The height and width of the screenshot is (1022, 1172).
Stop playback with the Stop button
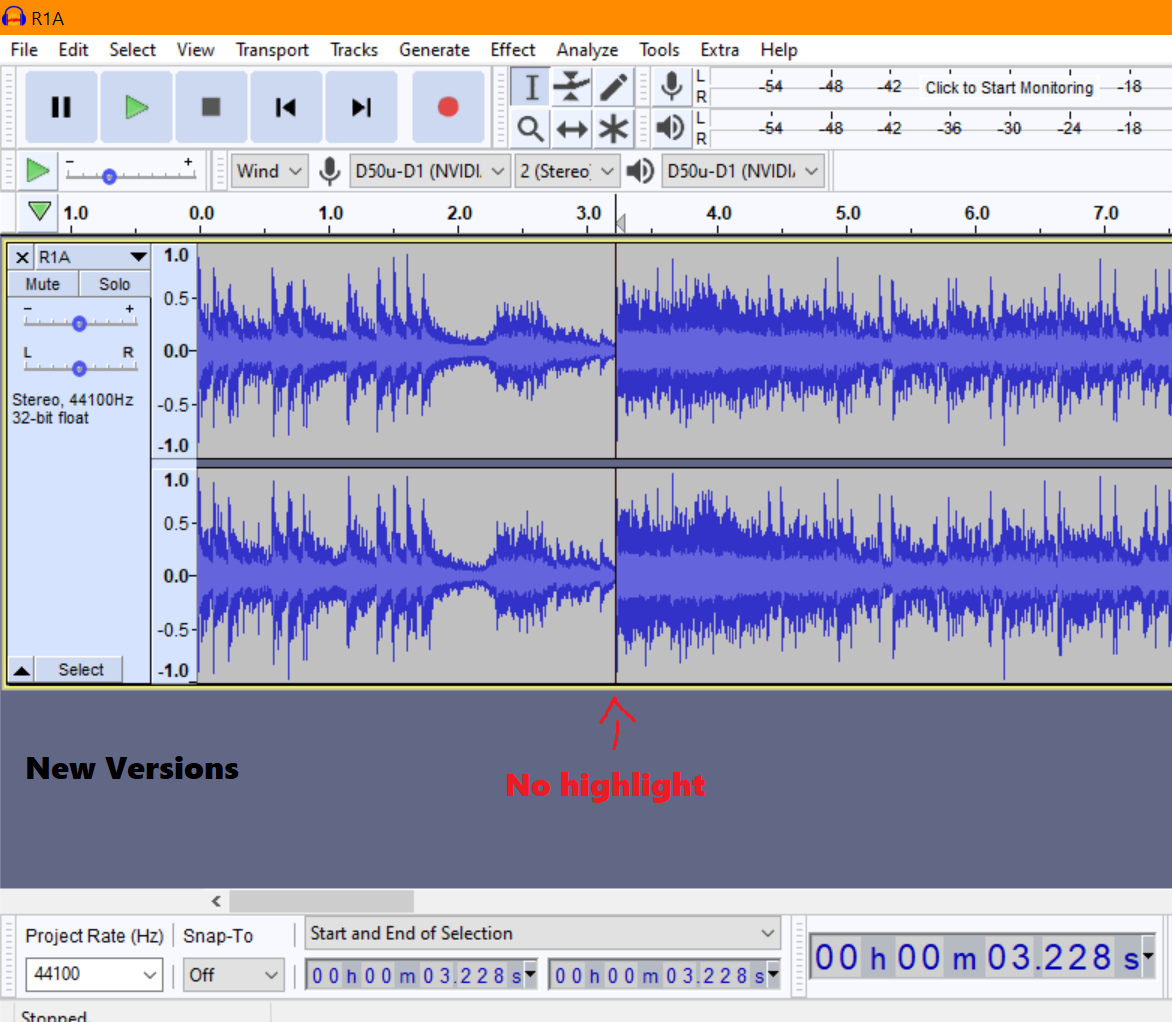211,107
